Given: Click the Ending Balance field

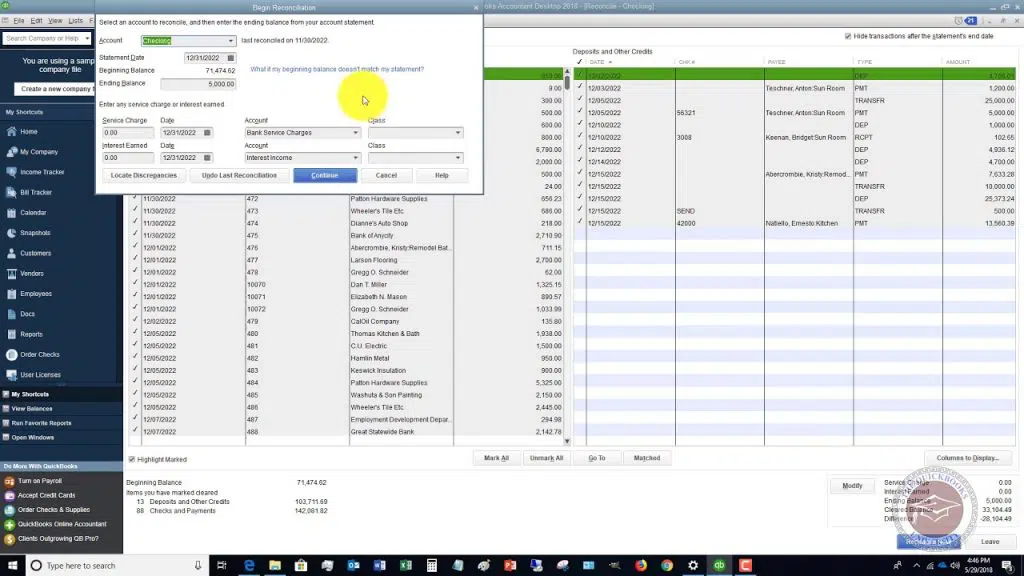Looking at the screenshot, I should tap(199, 84).
